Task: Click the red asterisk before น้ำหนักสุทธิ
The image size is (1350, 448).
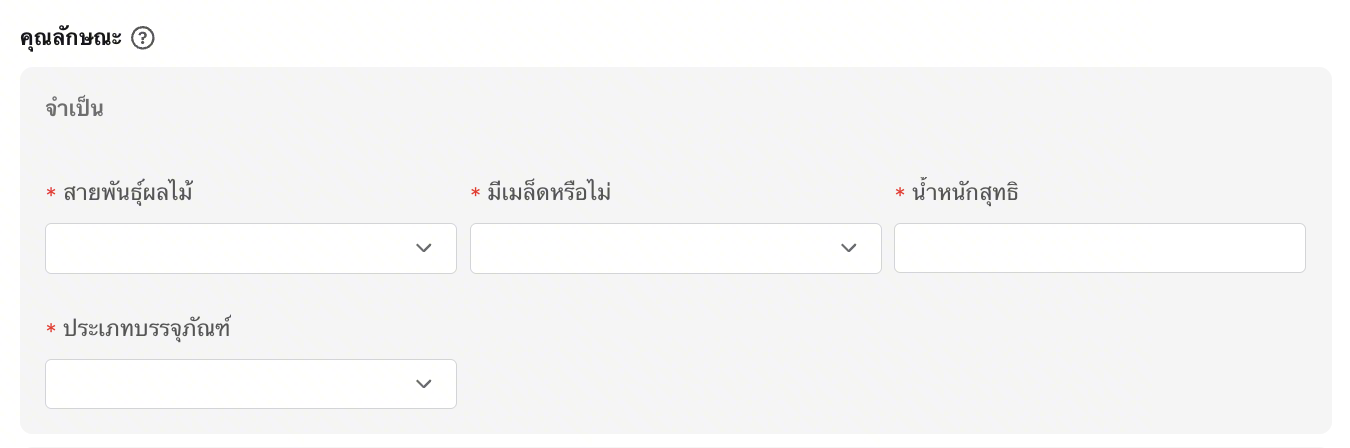Action: pos(900,194)
